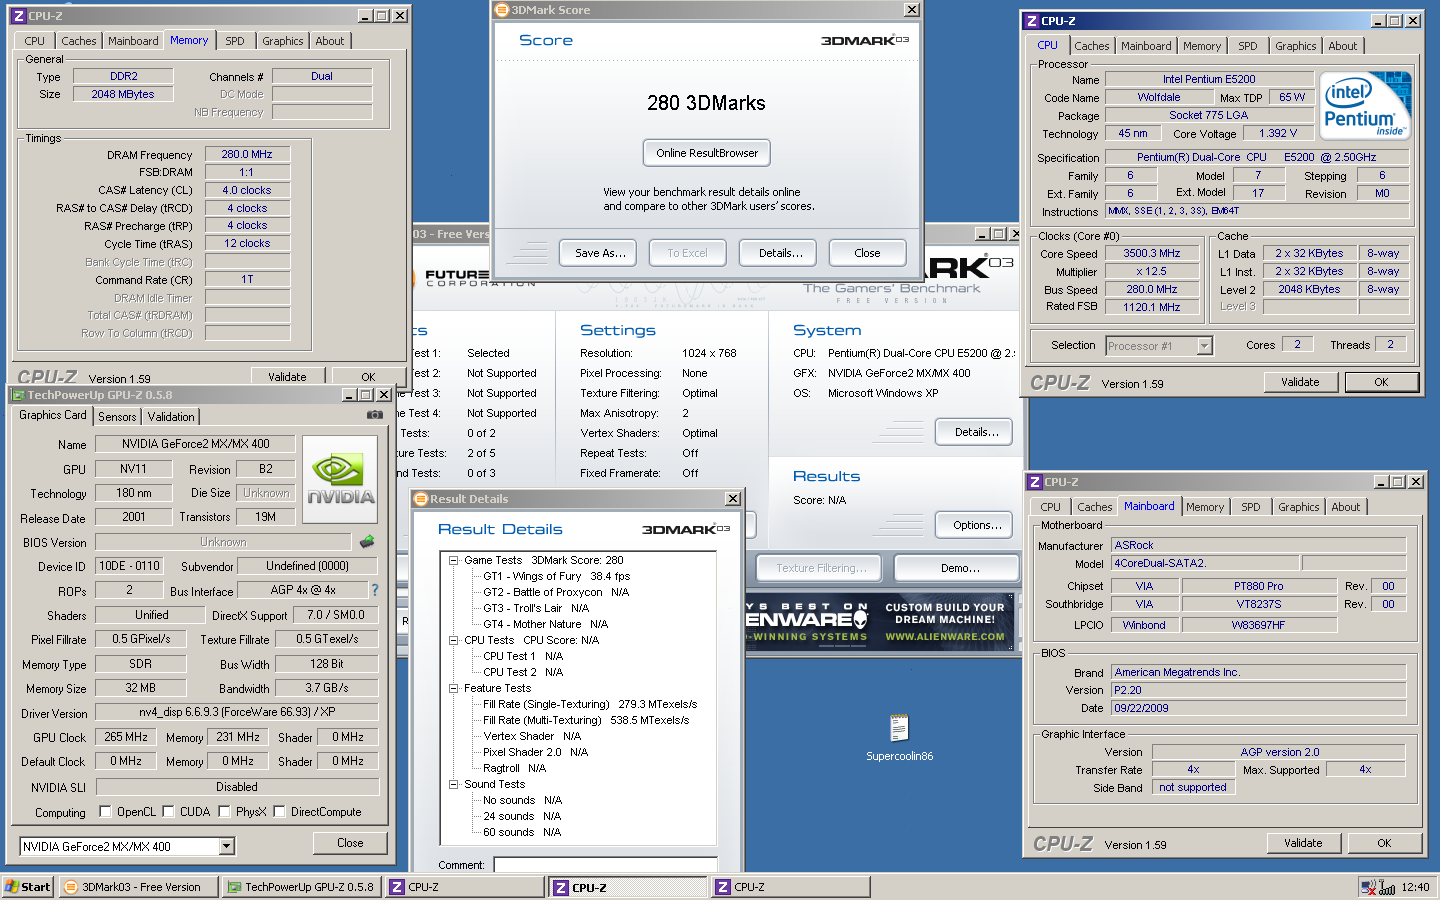Click the Comment input field
Screen dimensions: 1440x900
pos(605,865)
